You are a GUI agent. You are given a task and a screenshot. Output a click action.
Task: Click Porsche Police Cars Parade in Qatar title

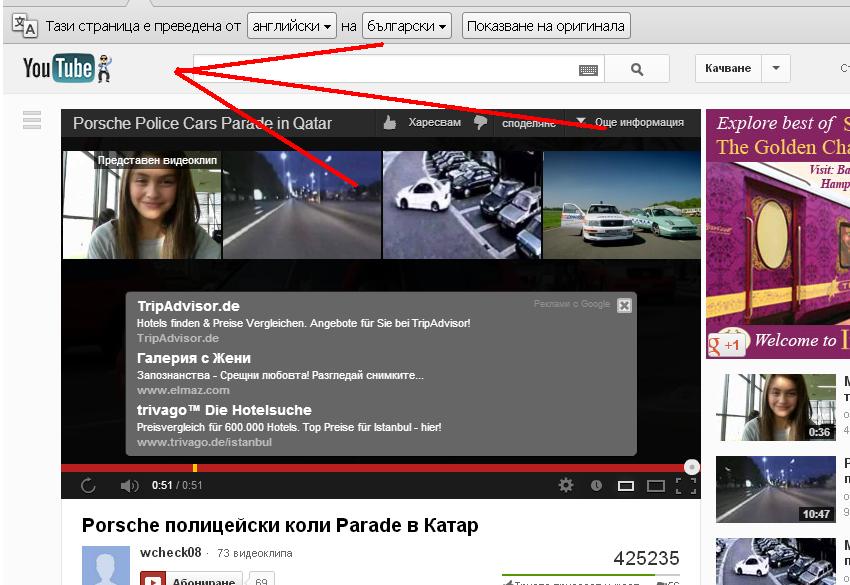click(202, 124)
